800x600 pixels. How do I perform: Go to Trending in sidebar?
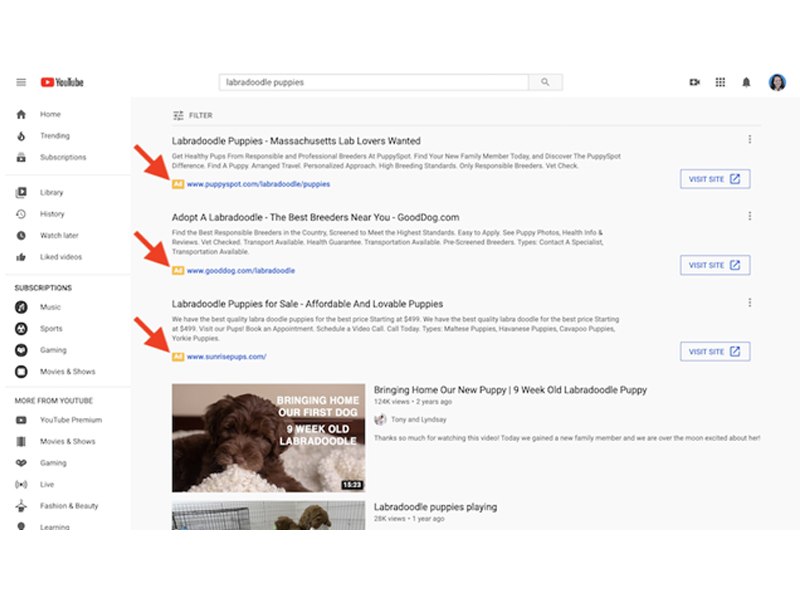(54, 136)
